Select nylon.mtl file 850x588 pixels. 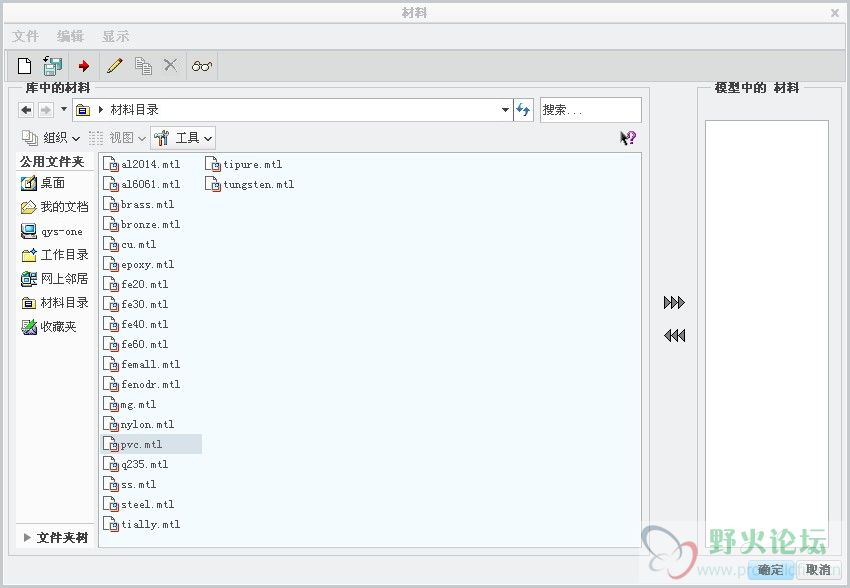pyautogui.click(x=139, y=424)
